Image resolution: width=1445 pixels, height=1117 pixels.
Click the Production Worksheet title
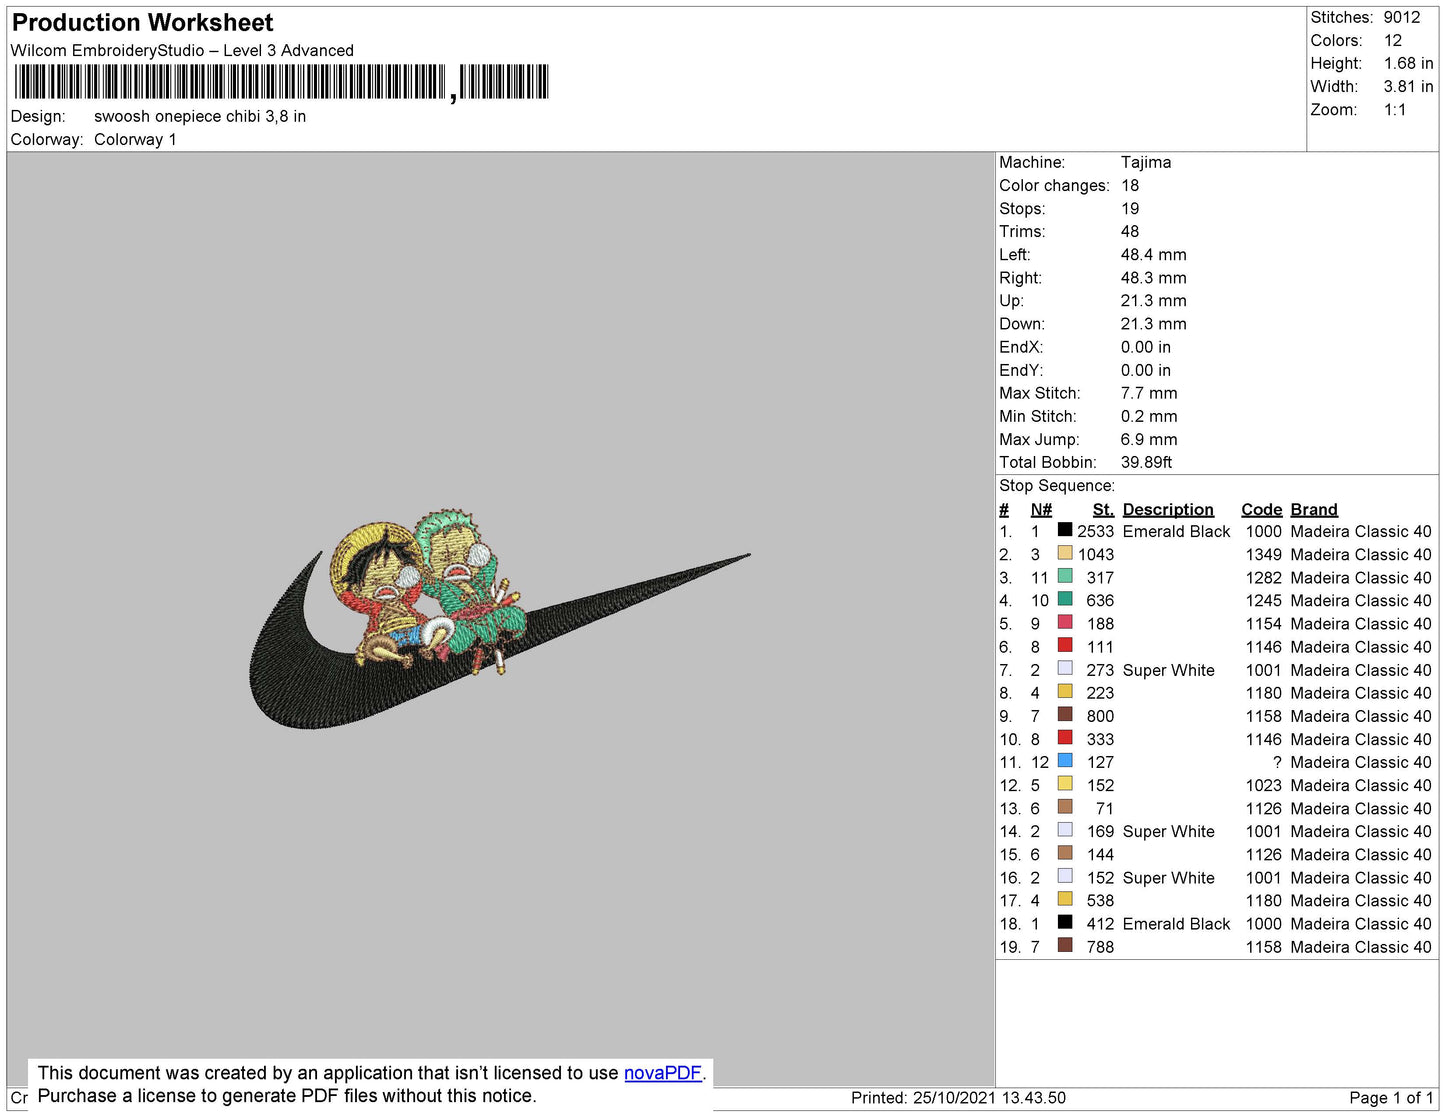[142, 23]
